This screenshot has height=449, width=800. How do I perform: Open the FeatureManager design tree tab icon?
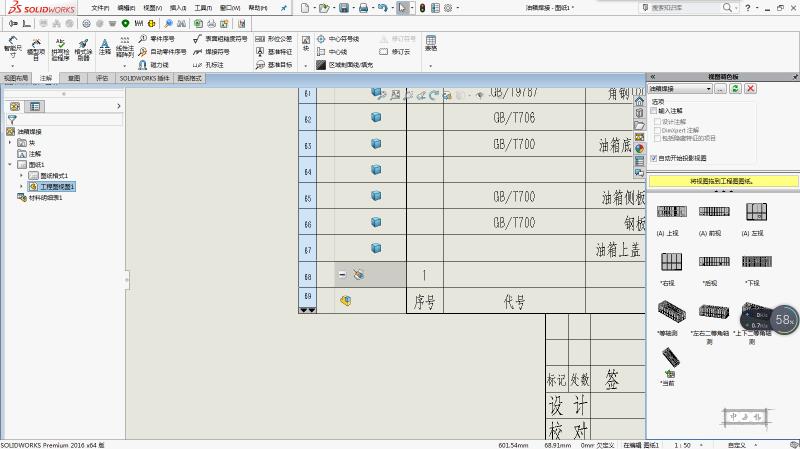point(15,106)
